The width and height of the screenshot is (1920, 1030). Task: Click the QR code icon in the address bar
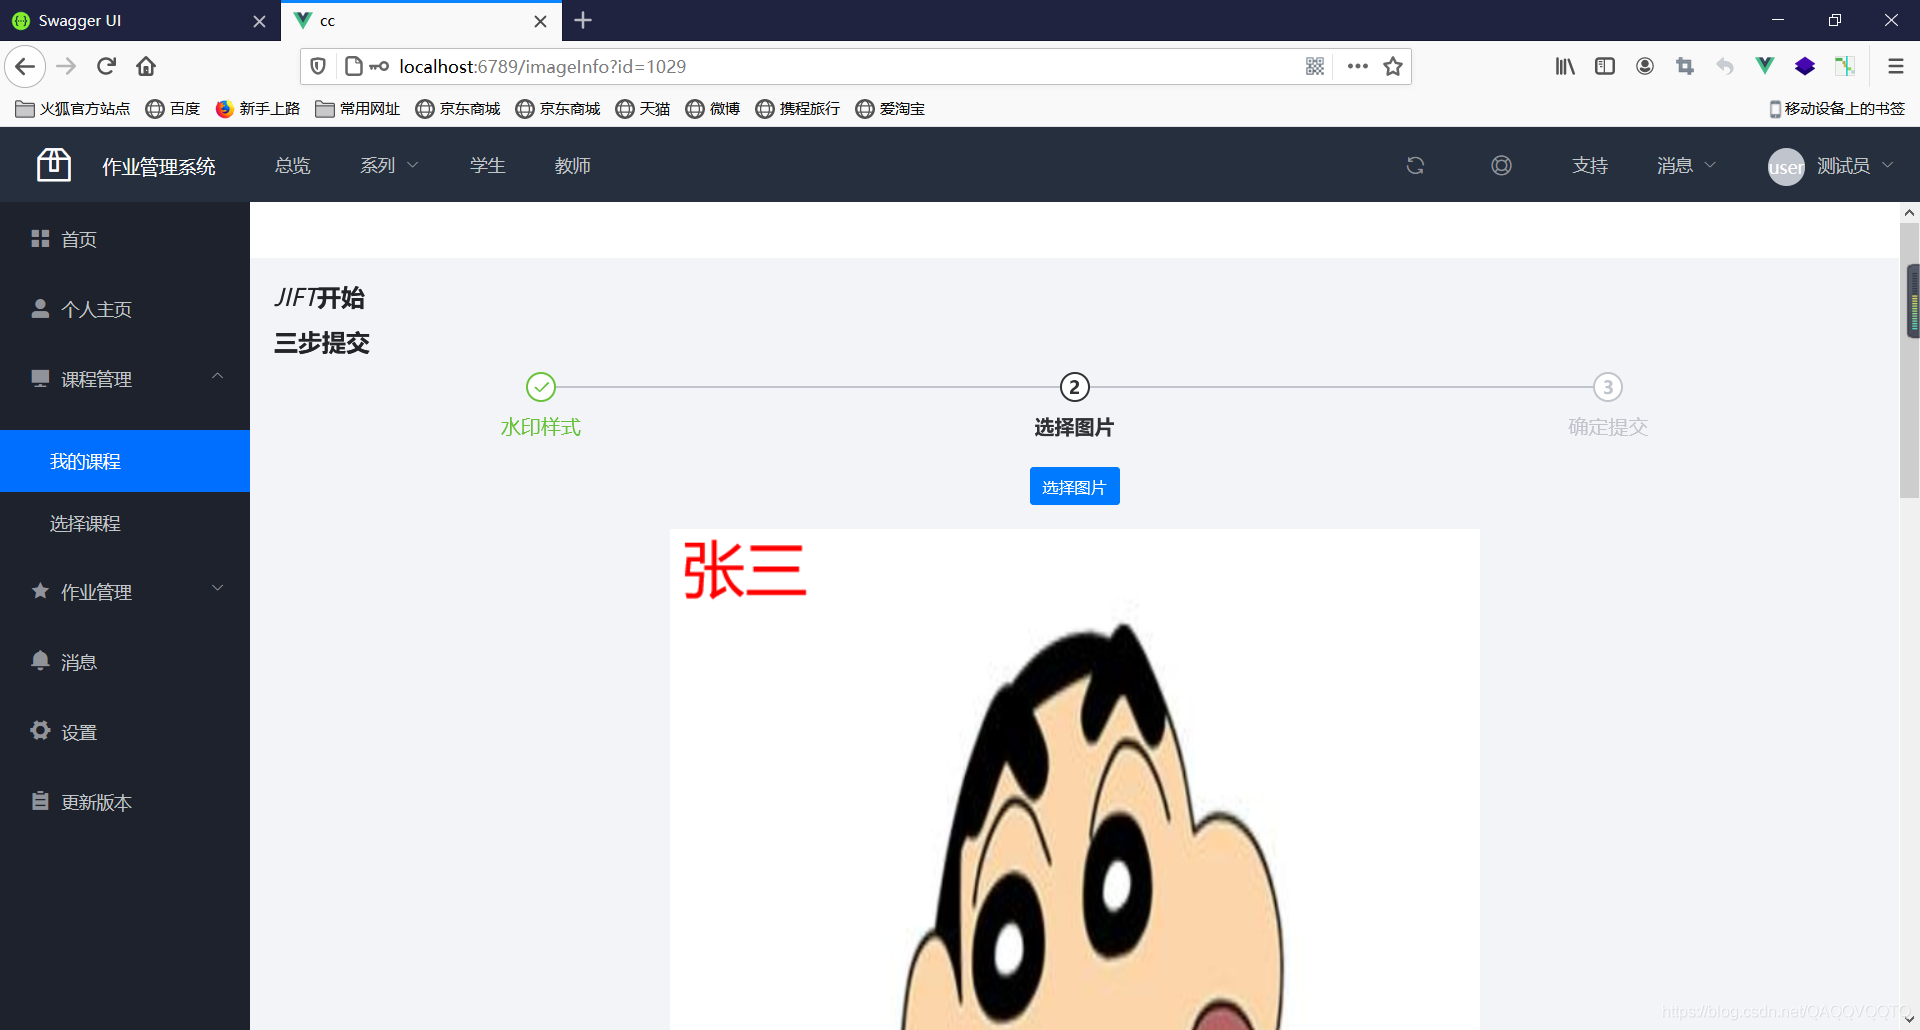coord(1315,66)
